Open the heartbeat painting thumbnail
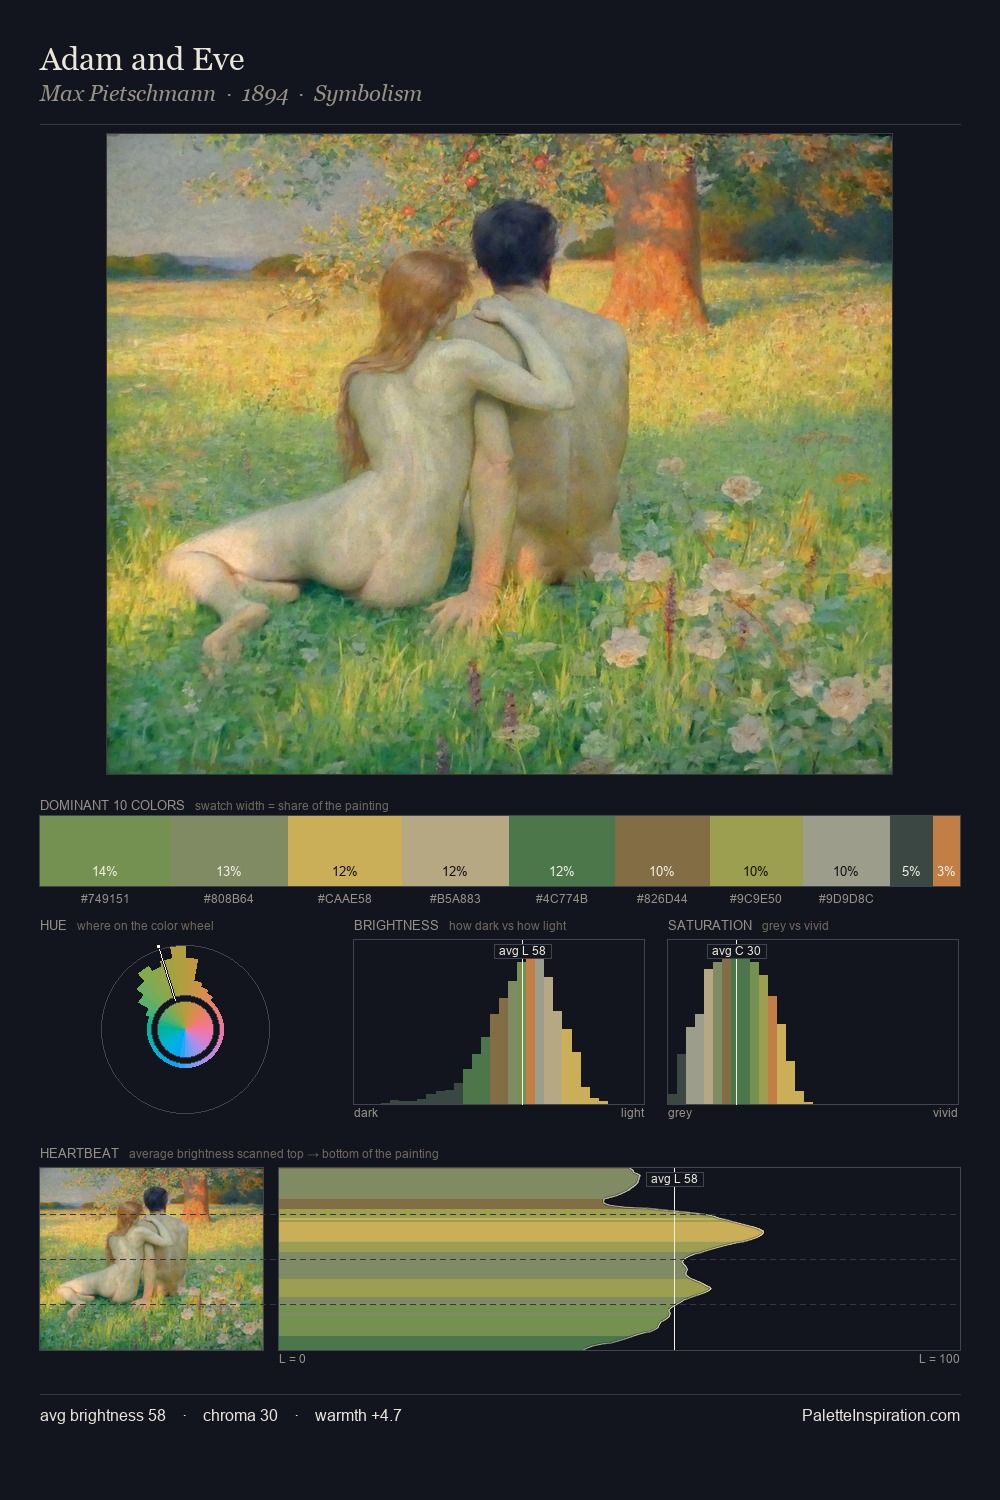The image size is (1000, 1500). click(151, 1259)
